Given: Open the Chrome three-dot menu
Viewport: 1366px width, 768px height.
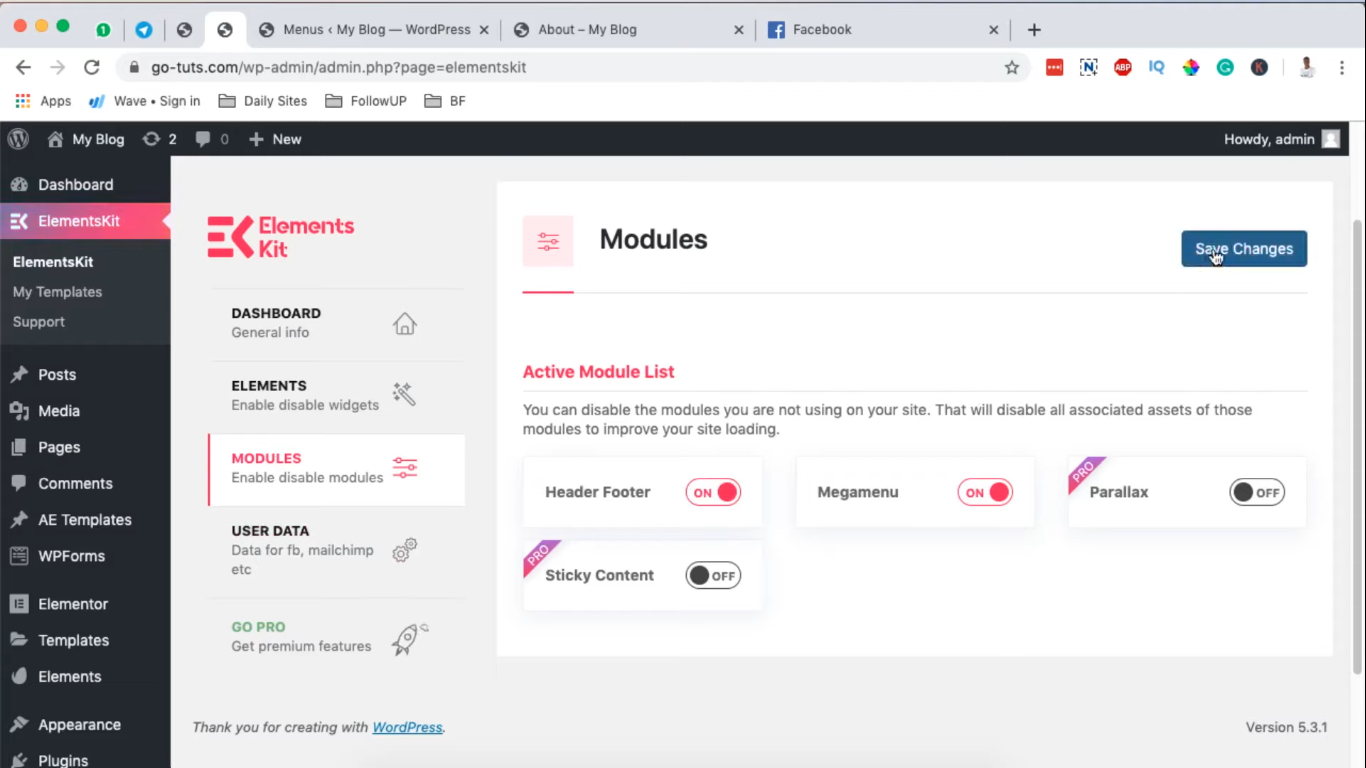Looking at the screenshot, I should point(1340,67).
